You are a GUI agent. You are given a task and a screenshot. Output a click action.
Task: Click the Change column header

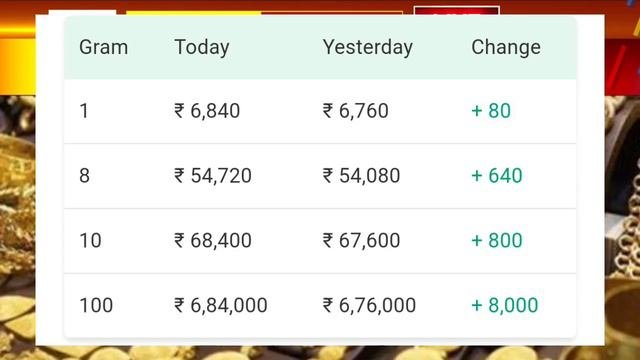pyautogui.click(x=506, y=48)
